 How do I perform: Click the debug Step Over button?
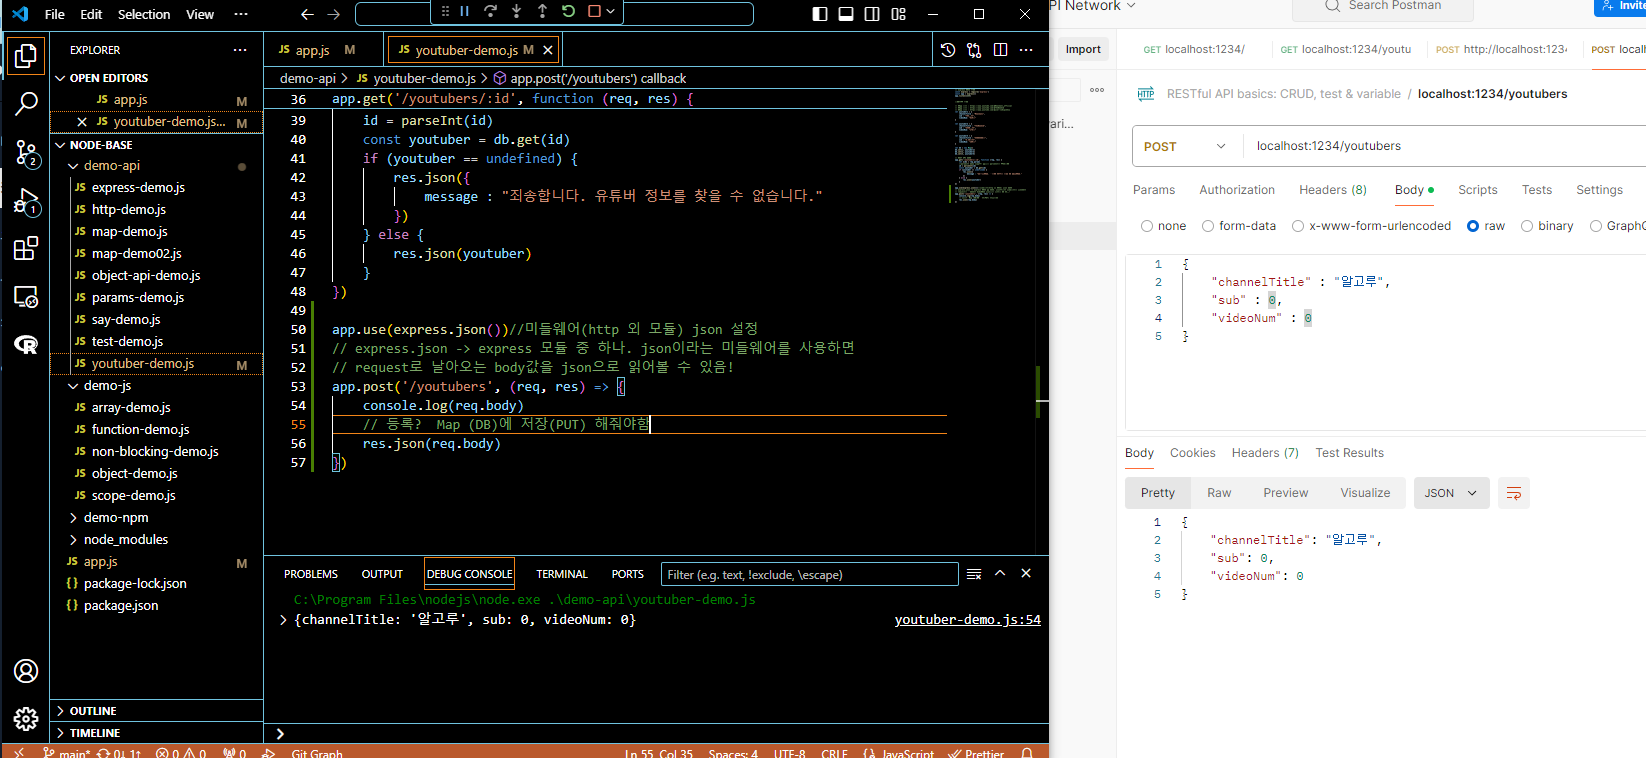(x=490, y=11)
